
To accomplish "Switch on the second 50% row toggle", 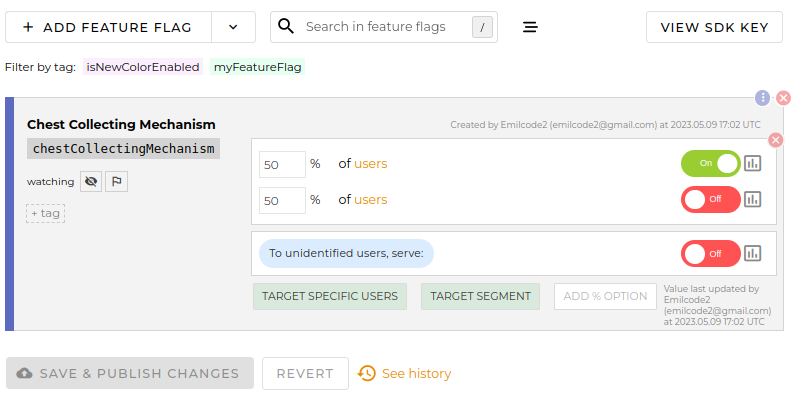I will 710,199.
